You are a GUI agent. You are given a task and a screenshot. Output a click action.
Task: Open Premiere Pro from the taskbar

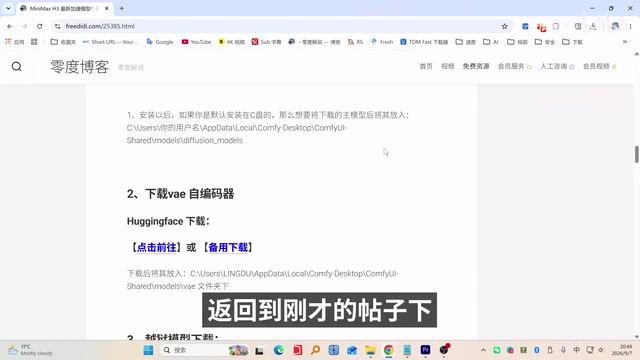tap(425, 350)
